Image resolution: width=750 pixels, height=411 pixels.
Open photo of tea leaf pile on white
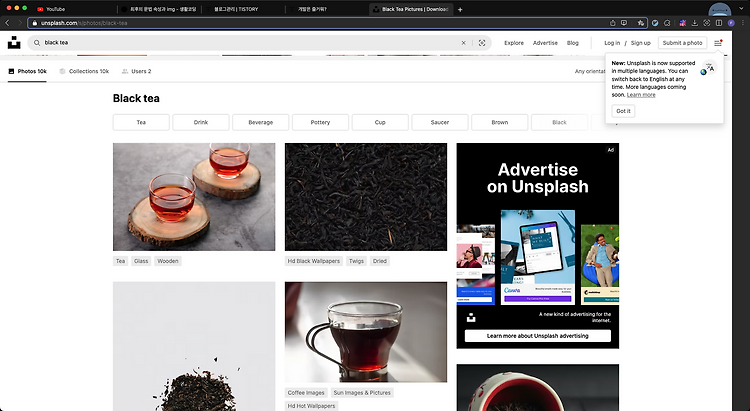point(194,346)
